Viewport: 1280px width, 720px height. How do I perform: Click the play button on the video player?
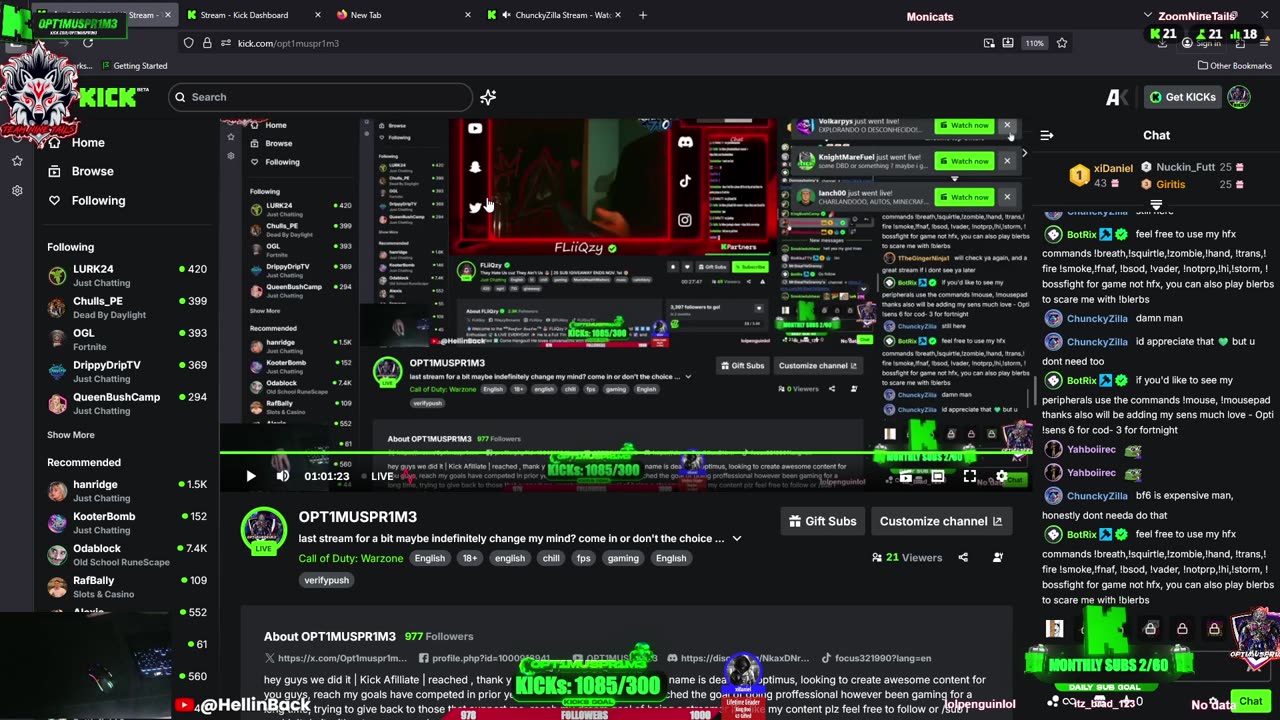coord(251,476)
